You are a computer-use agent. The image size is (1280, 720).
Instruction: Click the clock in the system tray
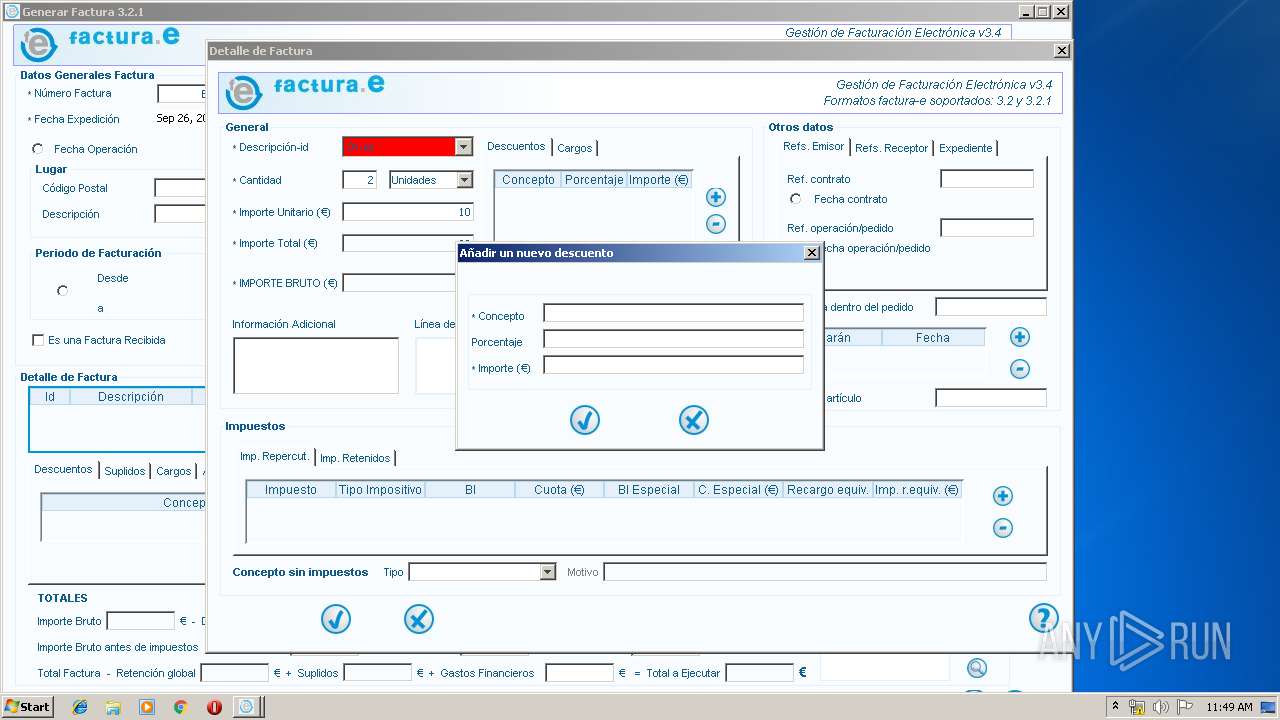click(x=1229, y=707)
